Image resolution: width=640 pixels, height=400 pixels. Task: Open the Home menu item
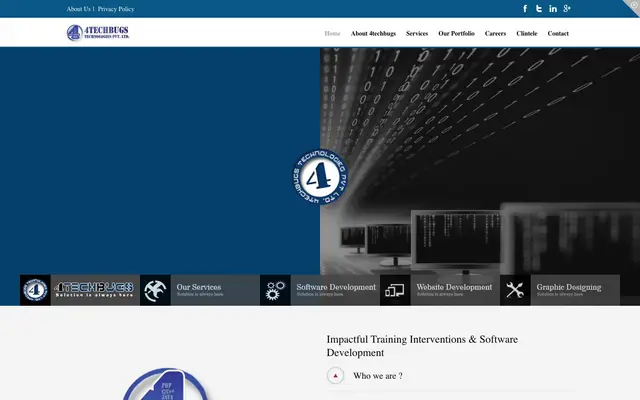pyautogui.click(x=332, y=33)
